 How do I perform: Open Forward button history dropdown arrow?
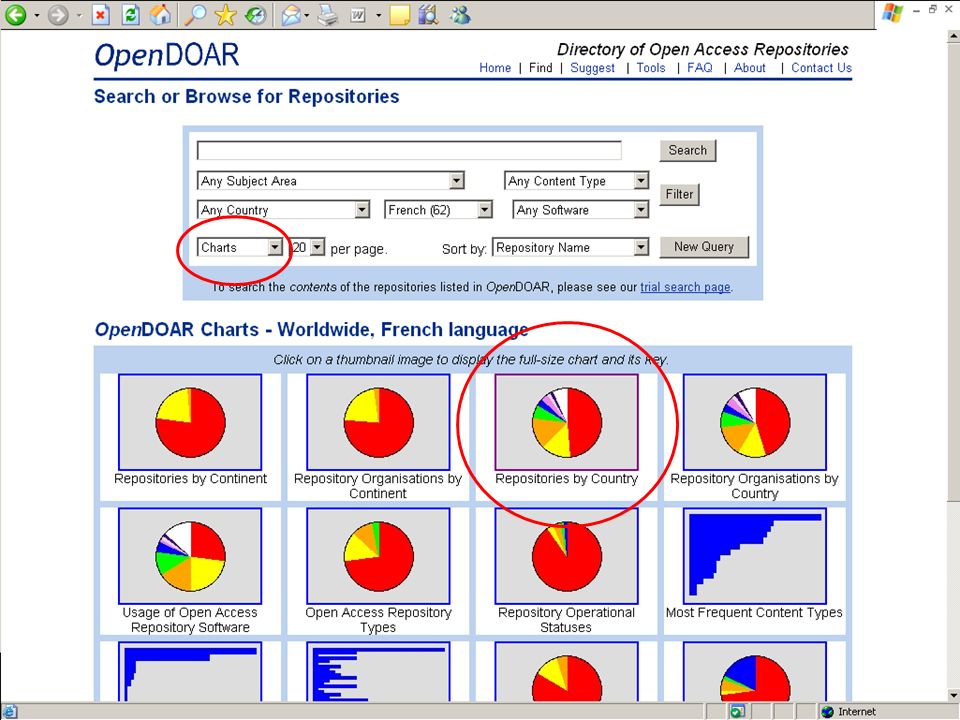point(78,15)
